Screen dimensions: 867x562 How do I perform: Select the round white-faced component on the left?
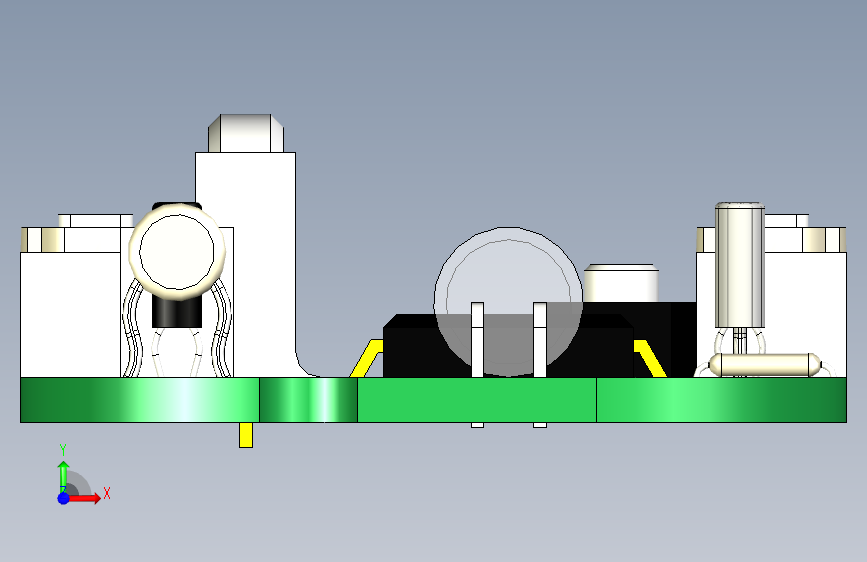coord(177,251)
